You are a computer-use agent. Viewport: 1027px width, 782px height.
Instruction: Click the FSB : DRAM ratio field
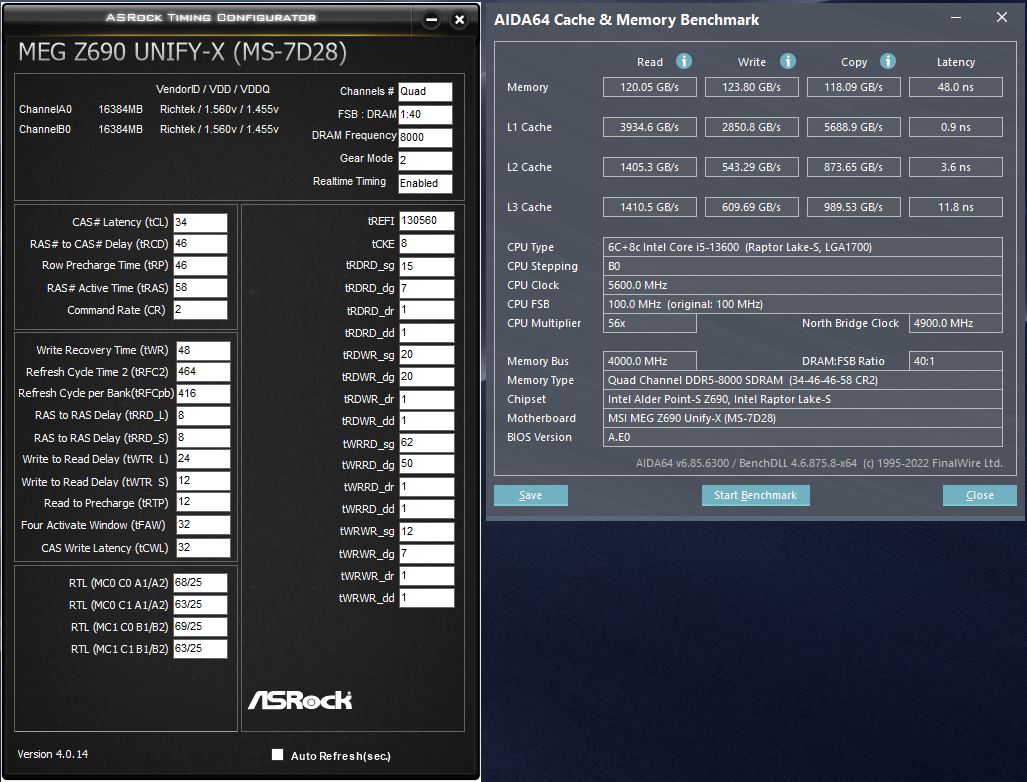click(425, 115)
